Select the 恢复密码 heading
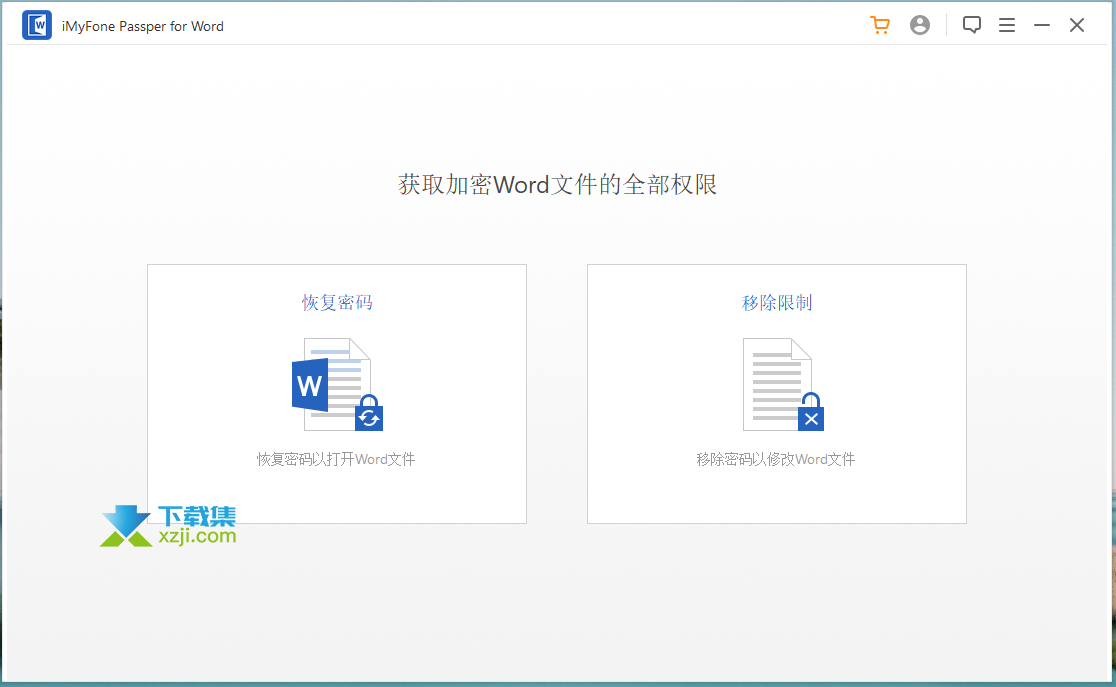Screen dimensions: 1116x687 [x=337, y=303]
